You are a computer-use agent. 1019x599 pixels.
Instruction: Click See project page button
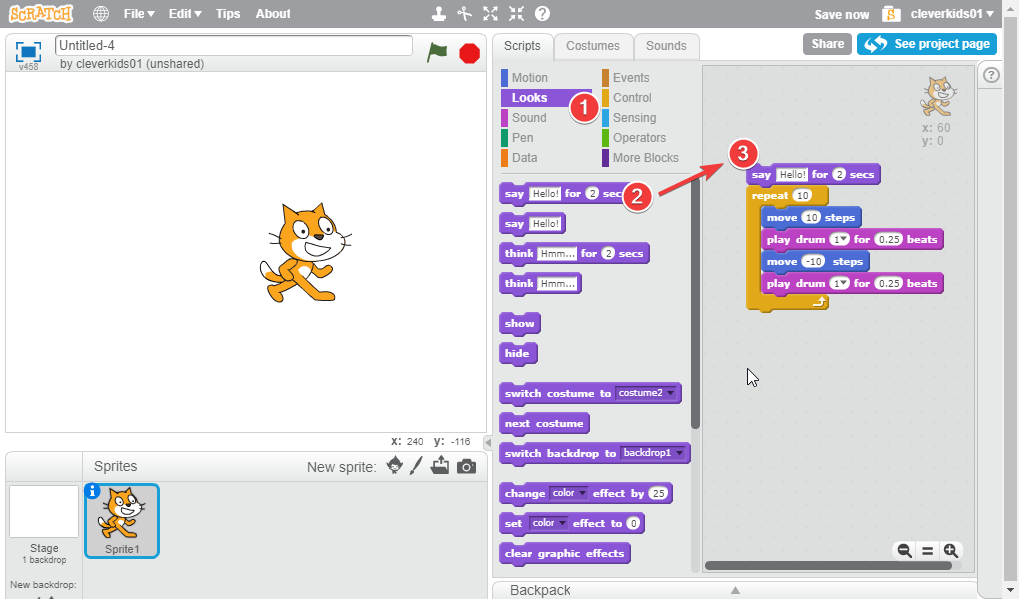point(927,44)
